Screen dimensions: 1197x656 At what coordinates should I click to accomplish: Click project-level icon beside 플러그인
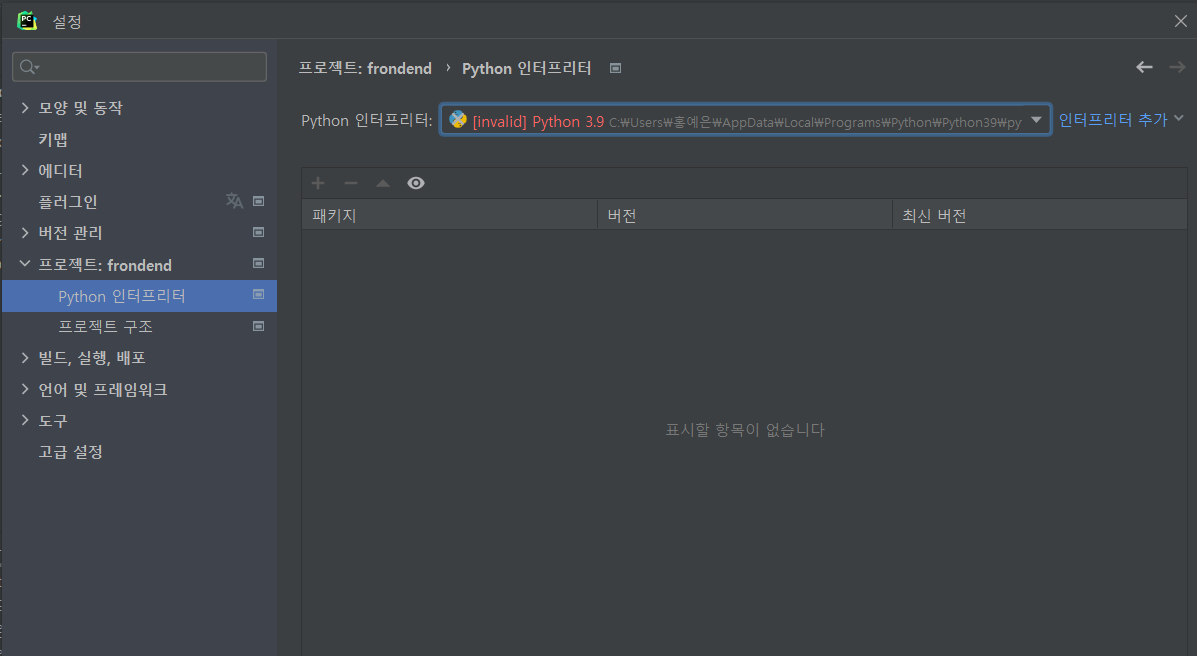pos(259,201)
